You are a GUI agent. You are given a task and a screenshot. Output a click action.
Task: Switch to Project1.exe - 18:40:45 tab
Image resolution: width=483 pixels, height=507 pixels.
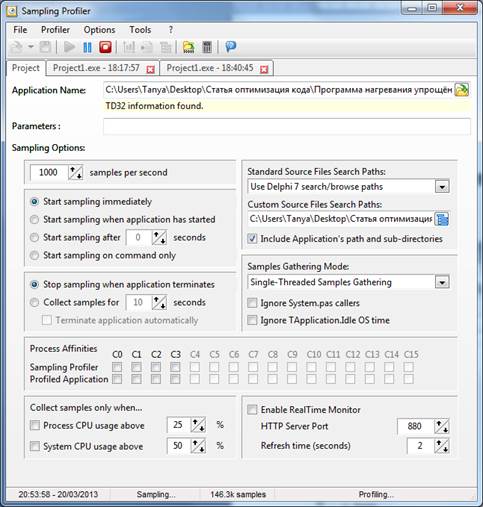210,68
